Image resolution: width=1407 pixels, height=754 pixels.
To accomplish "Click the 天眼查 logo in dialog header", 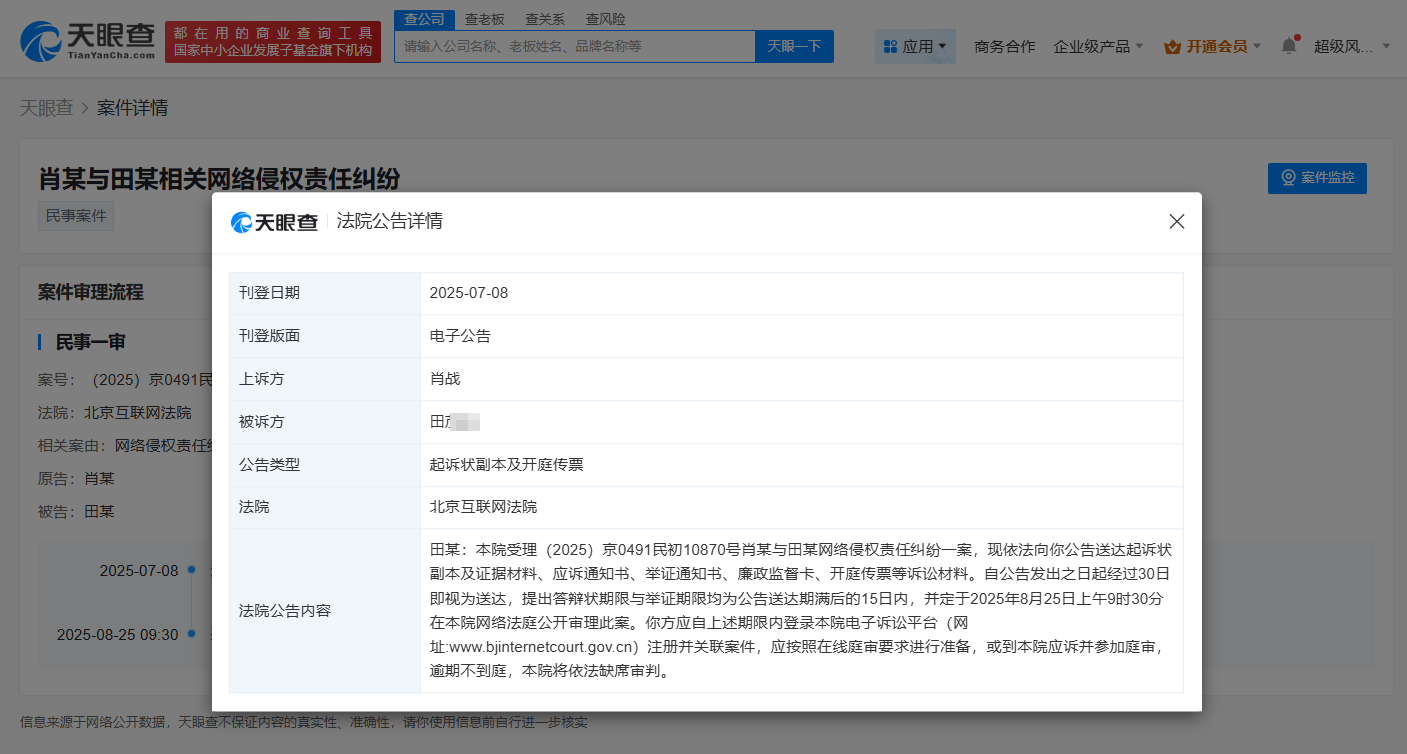I will (x=274, y=222).
